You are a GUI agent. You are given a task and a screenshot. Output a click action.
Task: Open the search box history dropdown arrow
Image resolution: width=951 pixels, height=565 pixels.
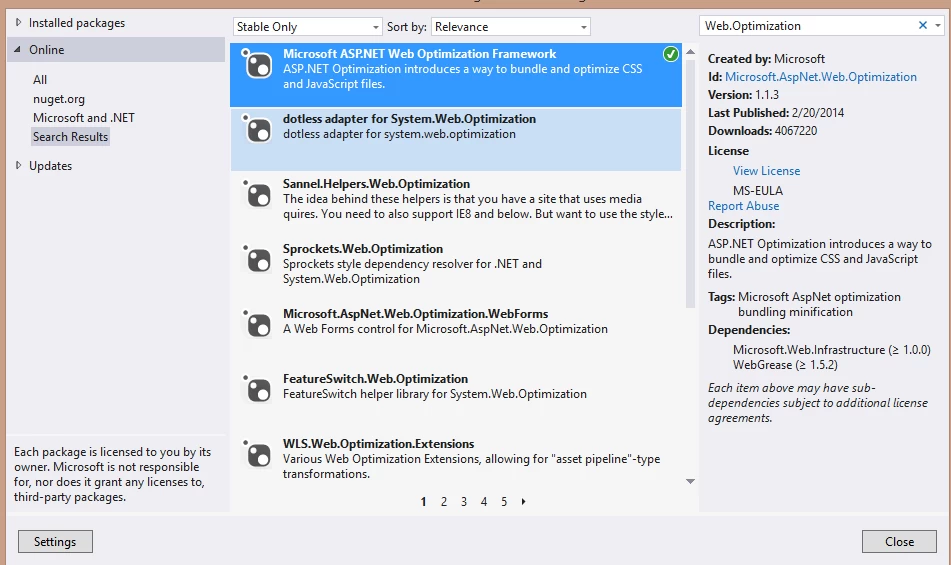[938, 25]
